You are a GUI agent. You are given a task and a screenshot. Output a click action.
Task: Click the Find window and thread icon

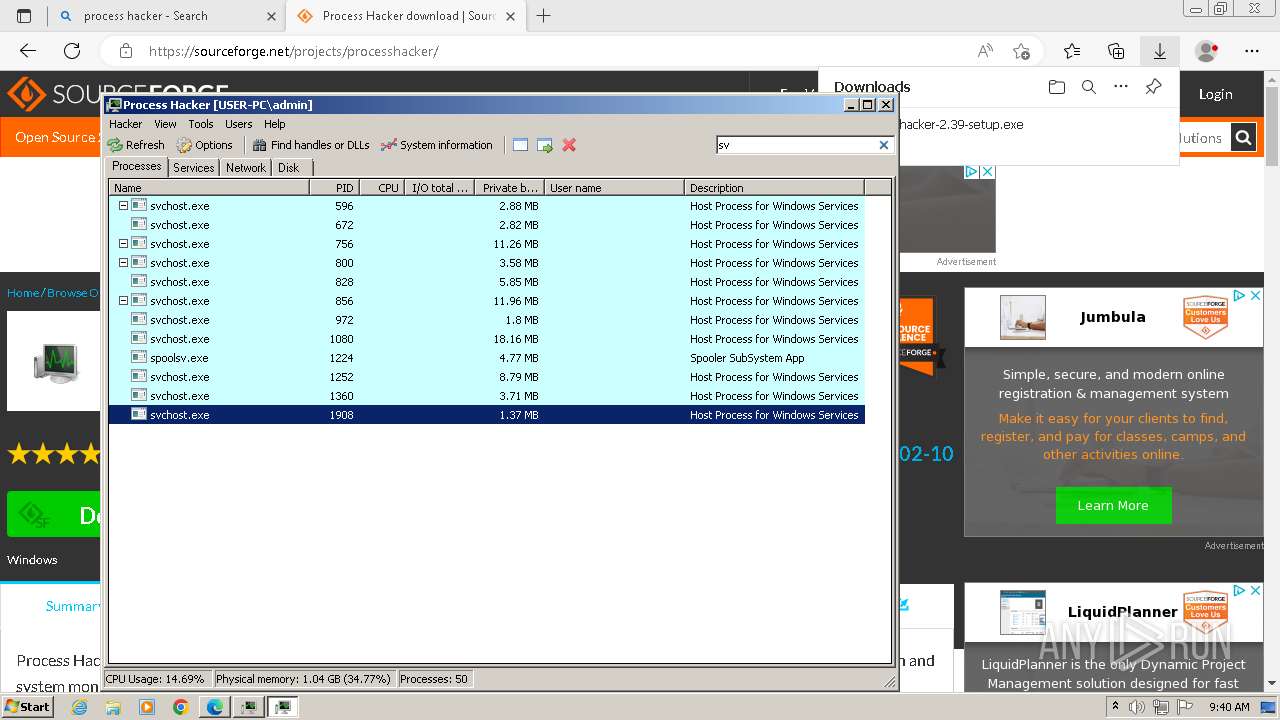[545, 145]
